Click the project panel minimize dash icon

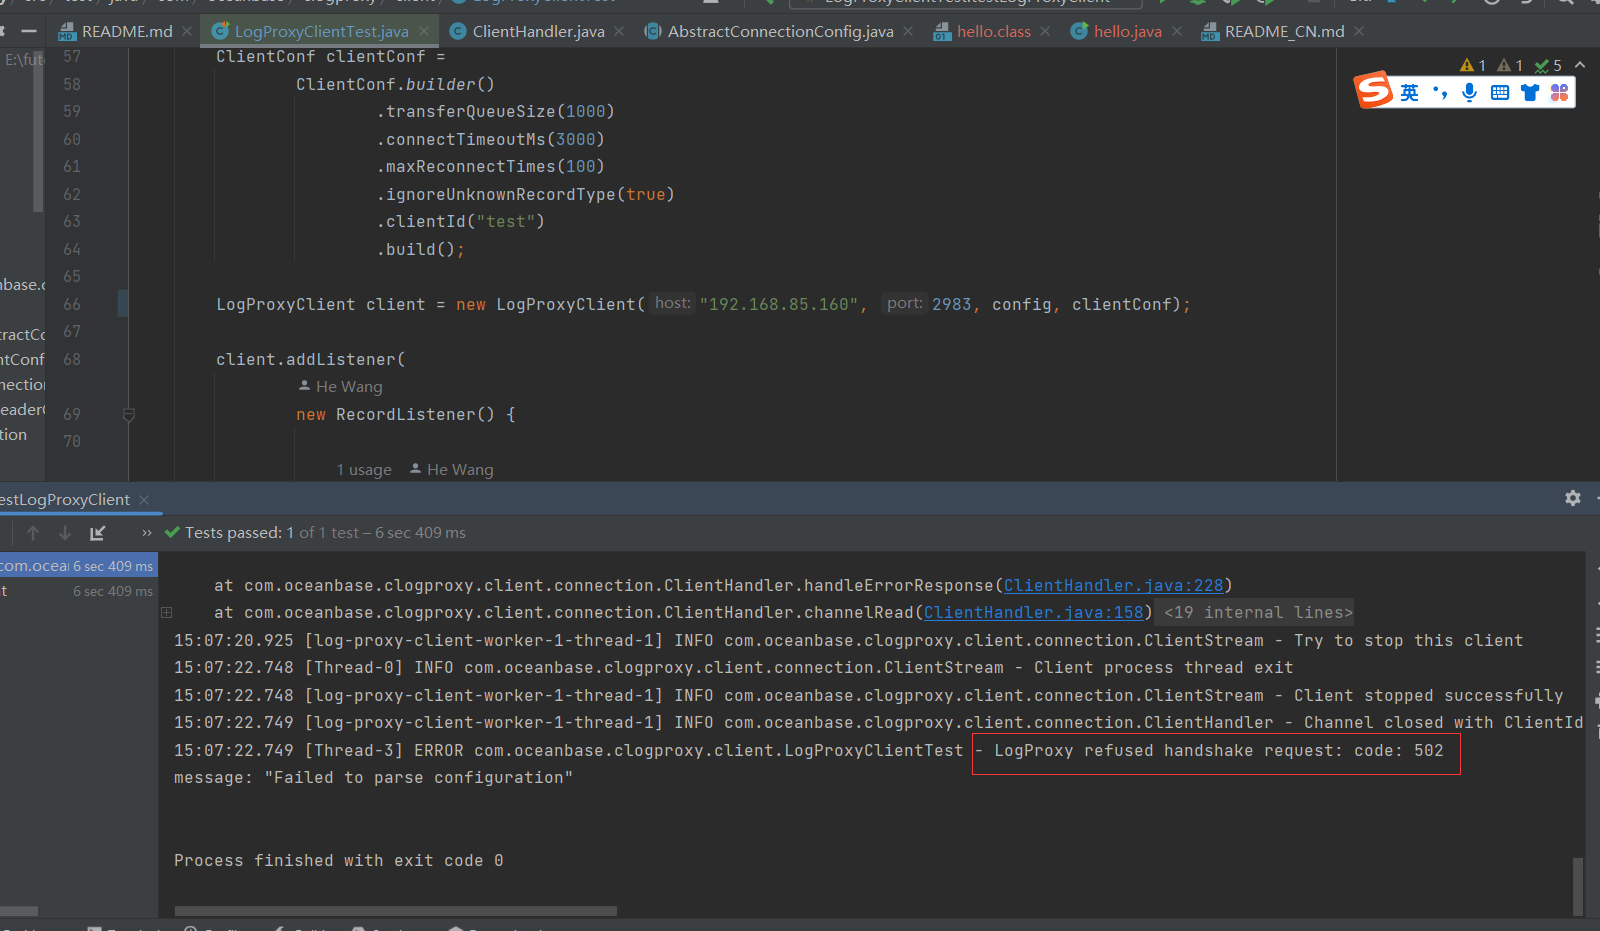click(29, 32)
